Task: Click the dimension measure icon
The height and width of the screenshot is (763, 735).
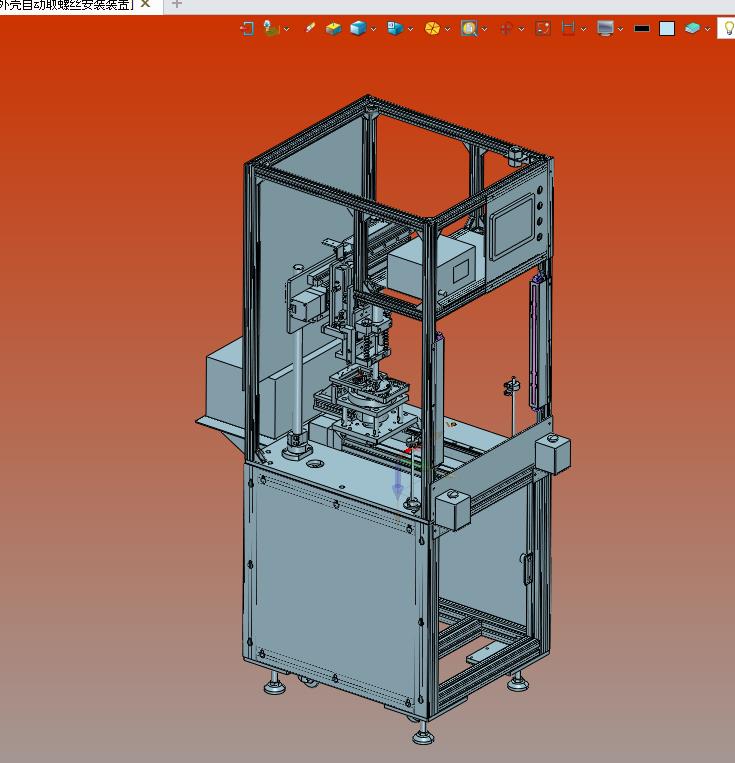Action: 568,28
